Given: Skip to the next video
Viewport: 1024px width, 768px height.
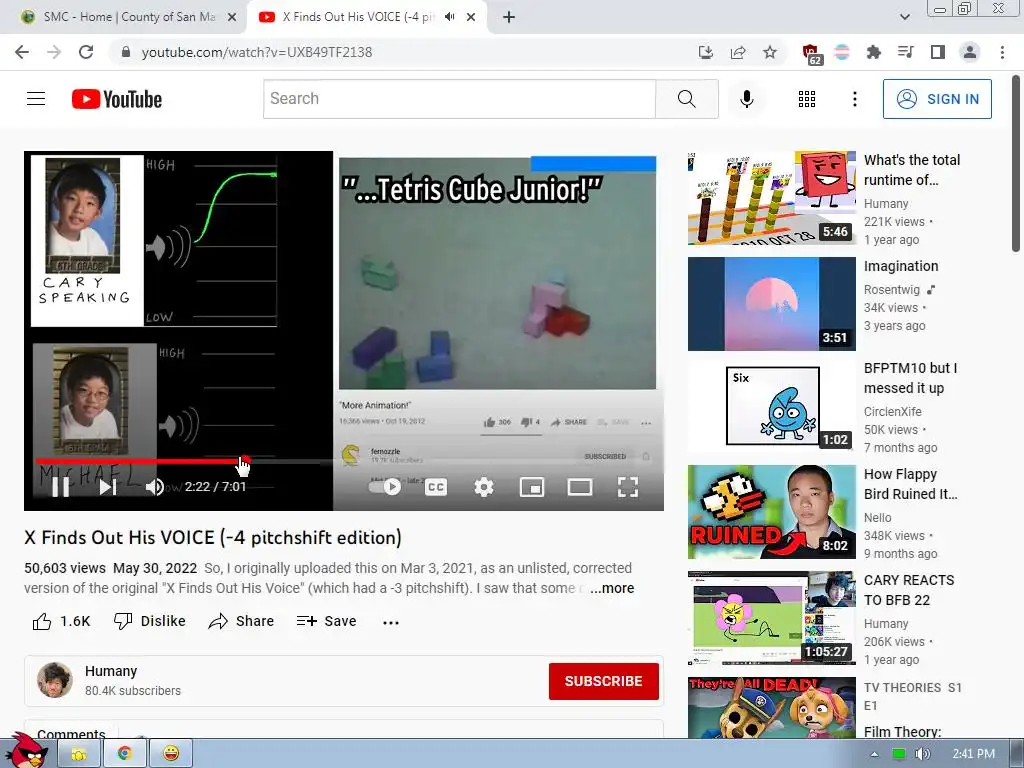Looking at the screenshot, I should (108, 487).
